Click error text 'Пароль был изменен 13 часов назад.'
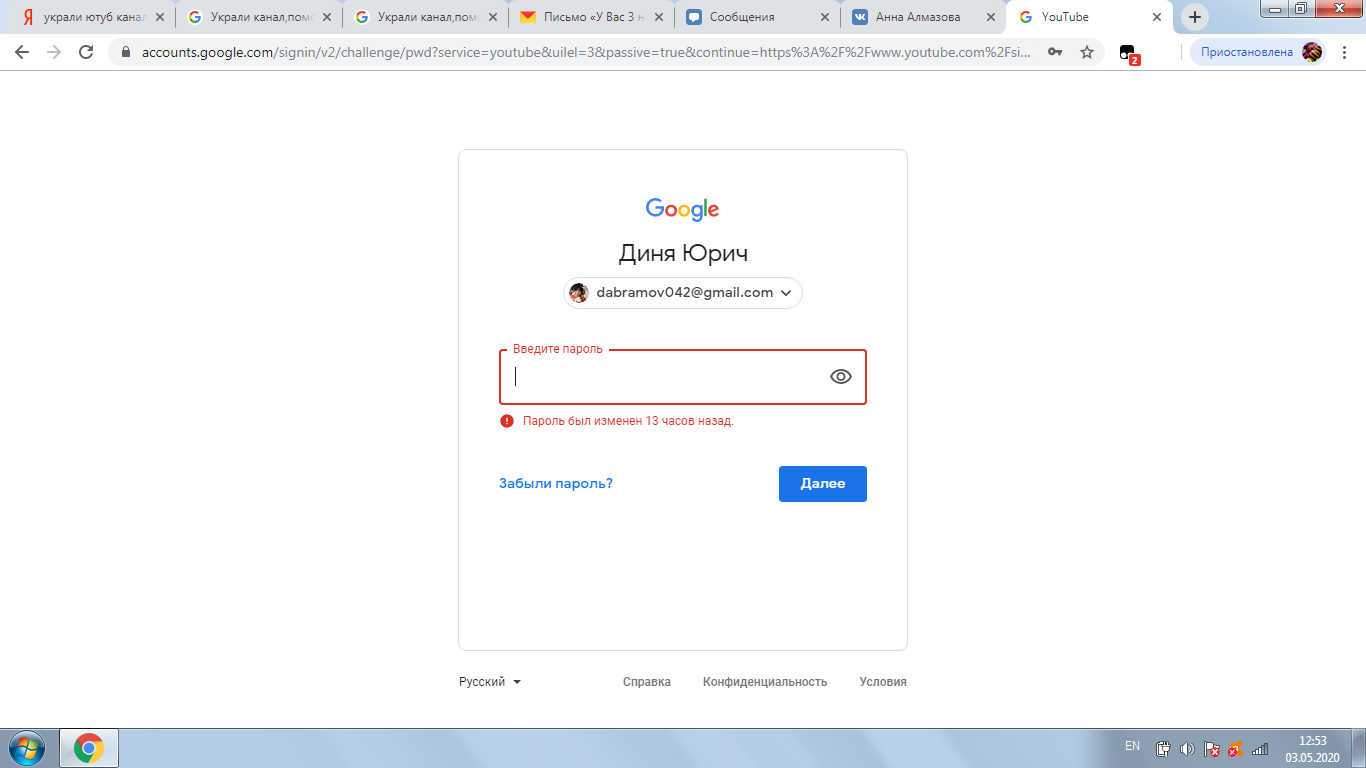This screenshot has width=1366, height=768. coord(628,421)
